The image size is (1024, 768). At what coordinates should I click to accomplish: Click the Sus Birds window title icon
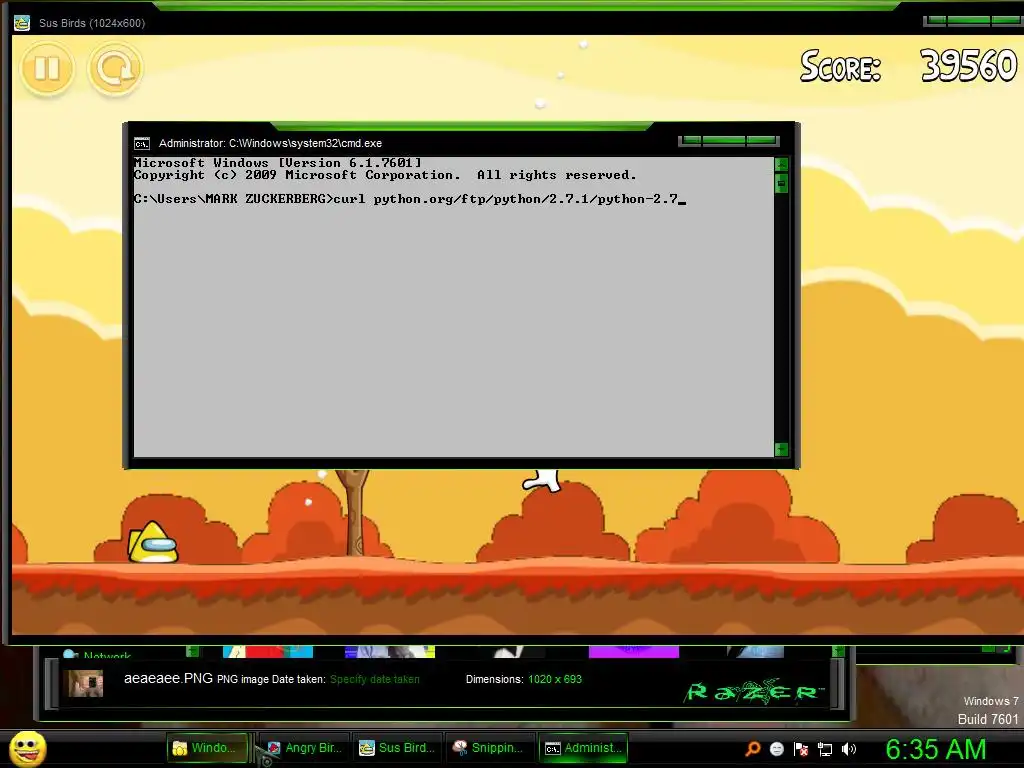pos(22,23)
